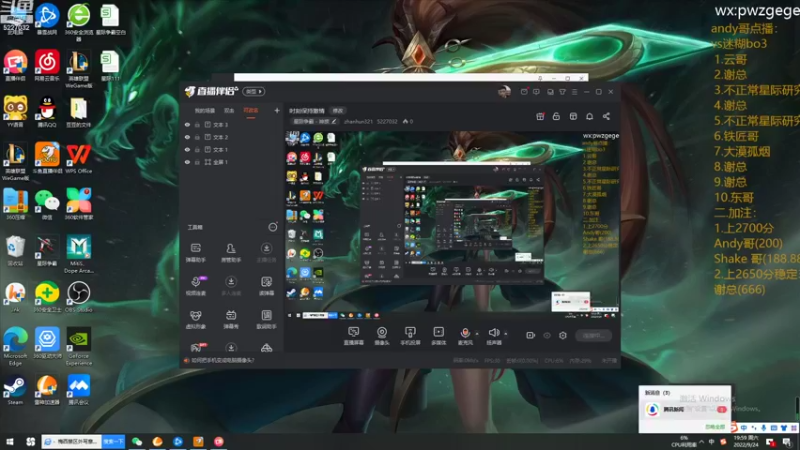Open WeChat from the taskbar
This screenshot has height=450, width=800.
pos(137,441)
